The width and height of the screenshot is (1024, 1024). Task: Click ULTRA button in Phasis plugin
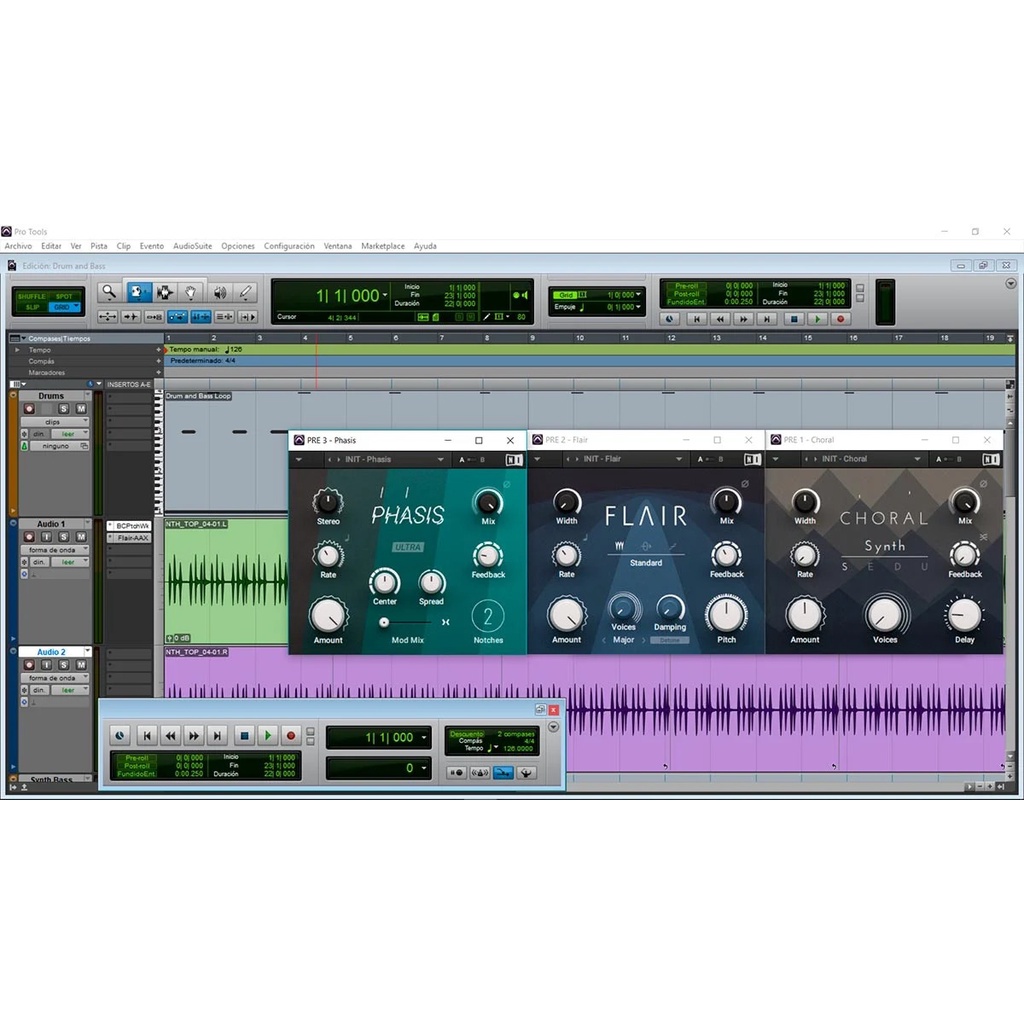(408, 547)
